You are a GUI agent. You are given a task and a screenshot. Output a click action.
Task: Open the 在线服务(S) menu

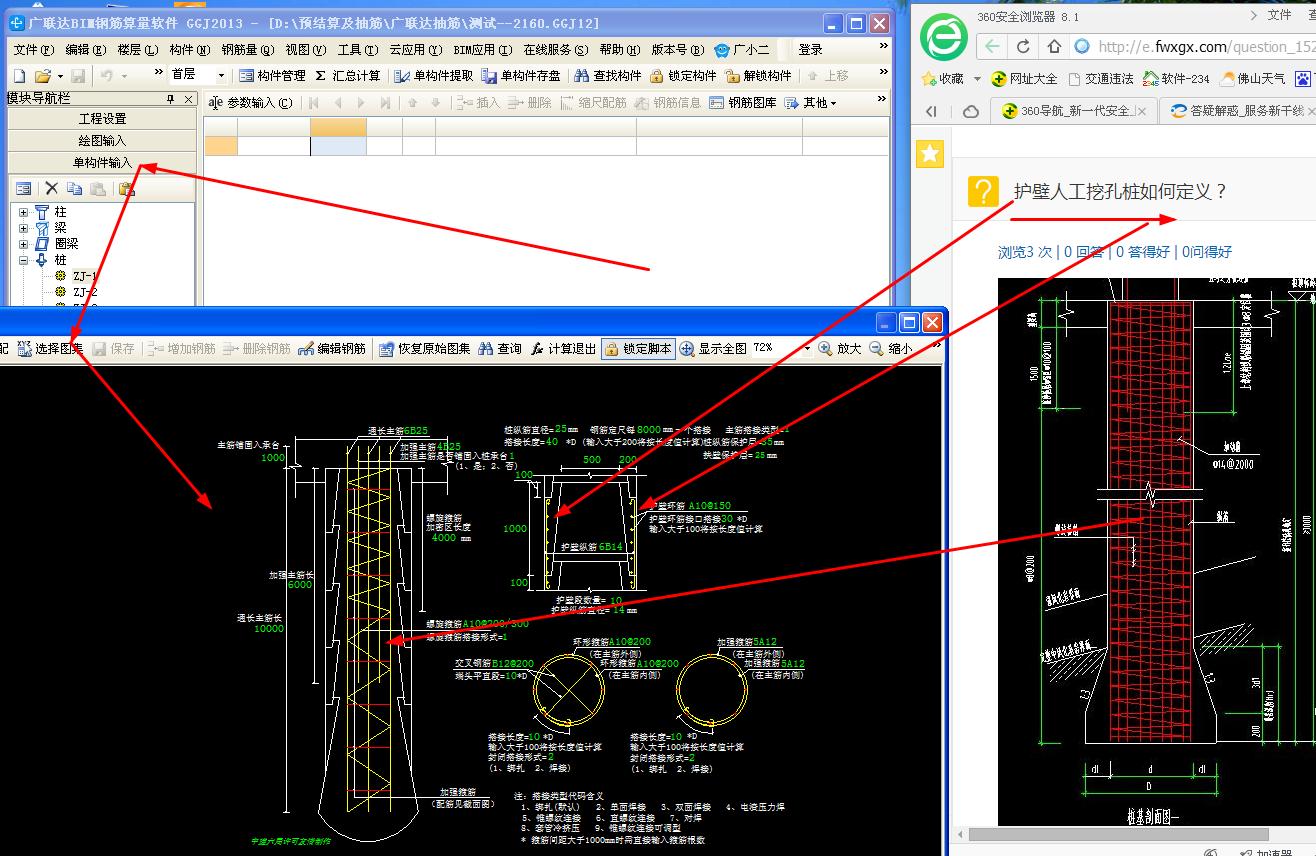(x=556, y=49)
